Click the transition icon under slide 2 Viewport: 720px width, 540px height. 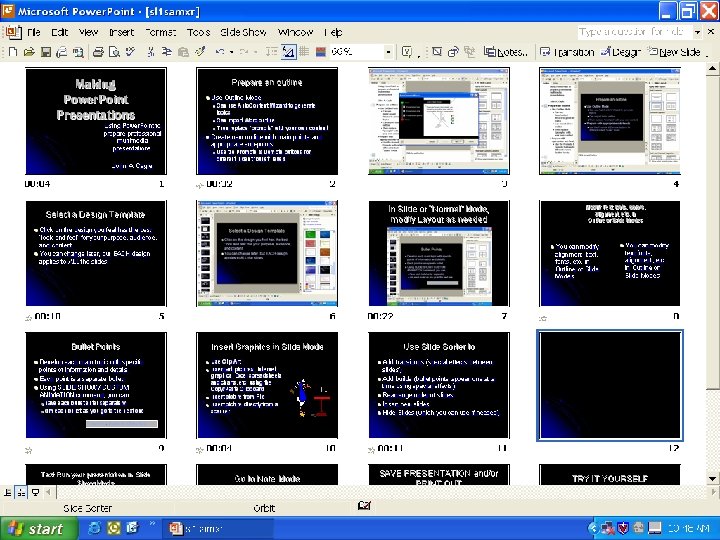click(x=199, y=186)
